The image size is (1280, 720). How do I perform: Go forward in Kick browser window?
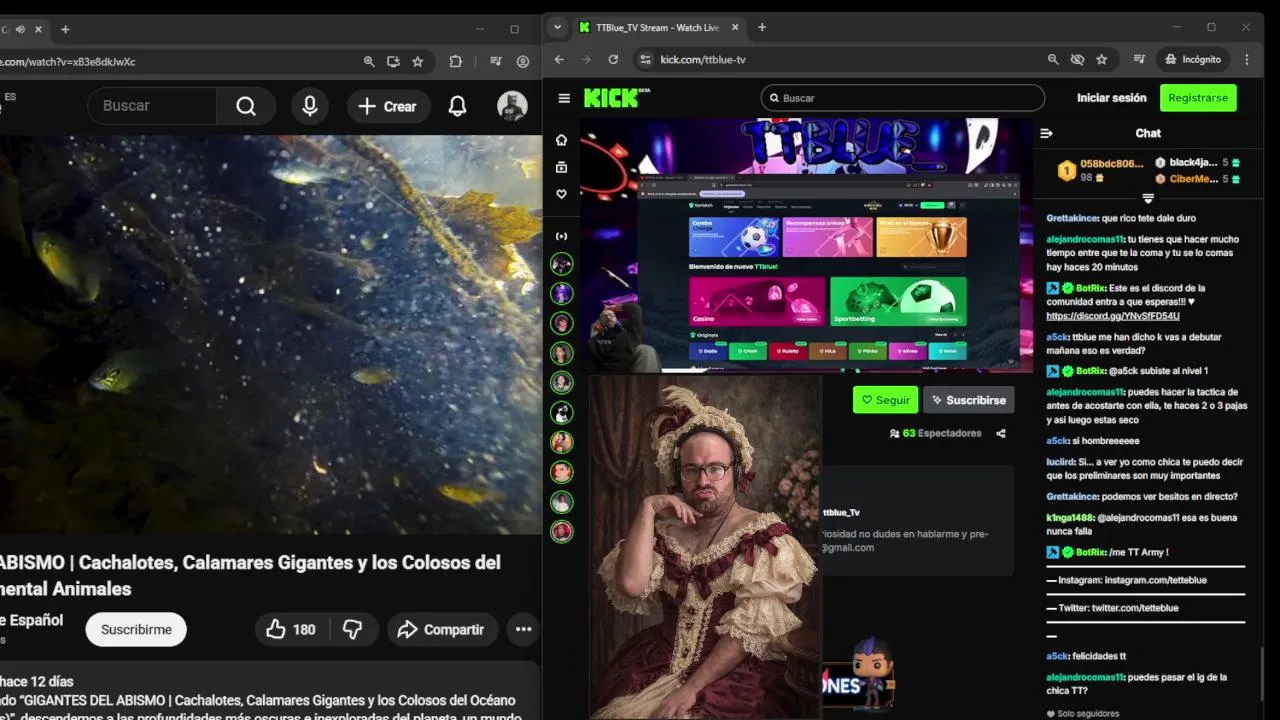tap(586, 59)
